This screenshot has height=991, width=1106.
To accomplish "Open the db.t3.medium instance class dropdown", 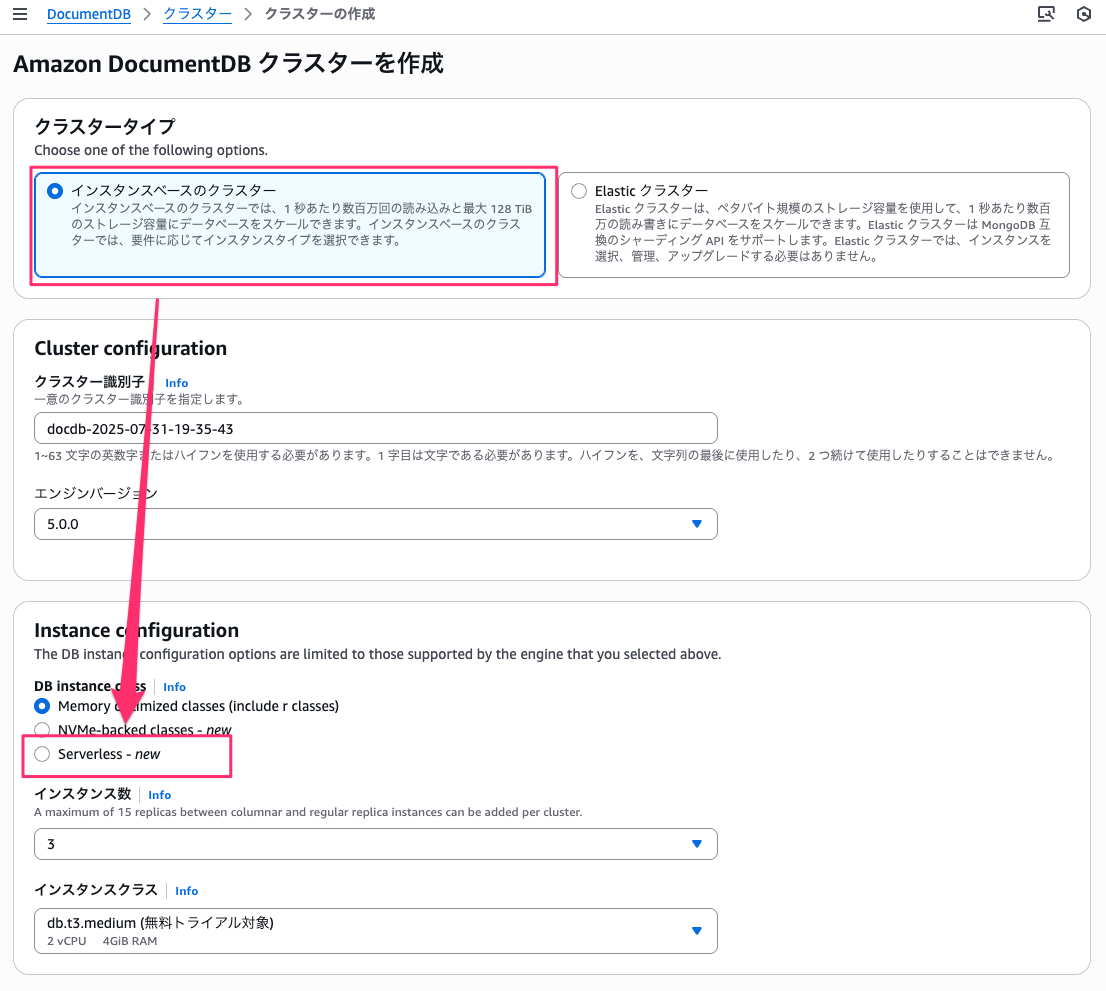I will (x=376, y=931).
